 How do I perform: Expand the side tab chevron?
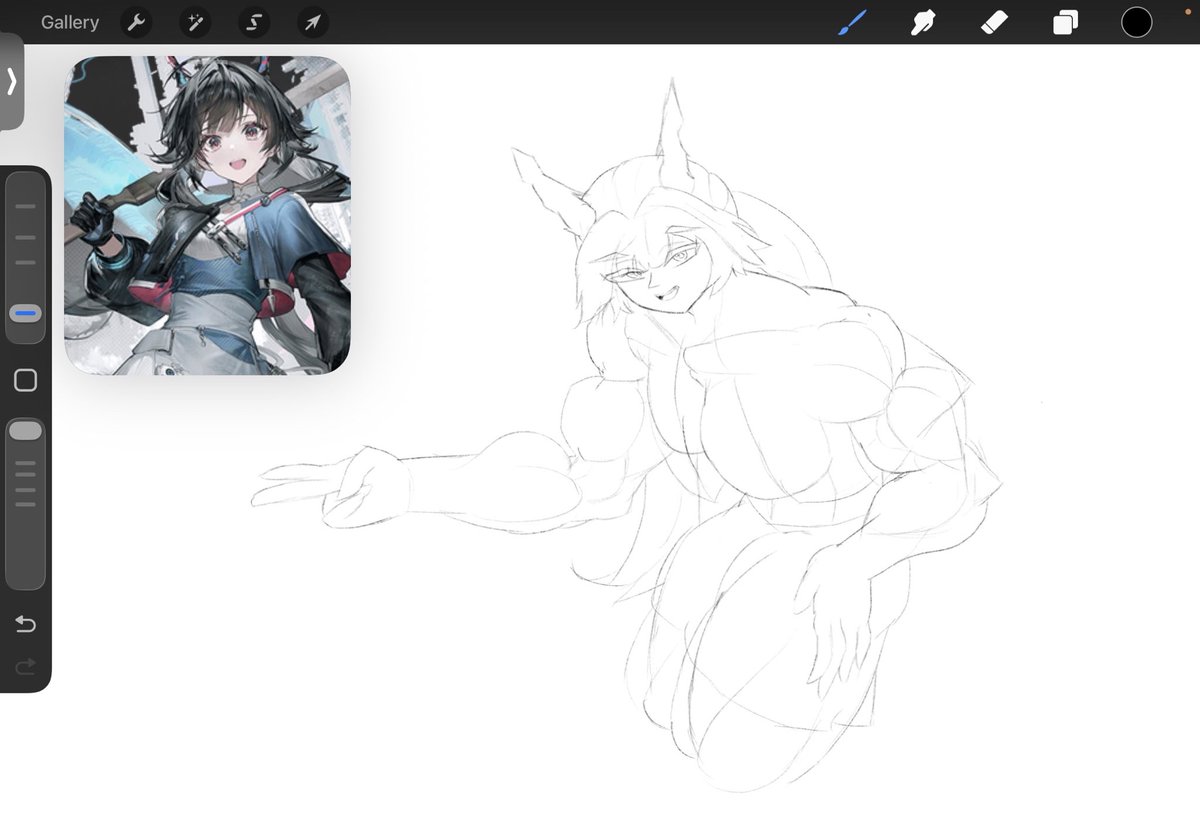tap(11, 81)
